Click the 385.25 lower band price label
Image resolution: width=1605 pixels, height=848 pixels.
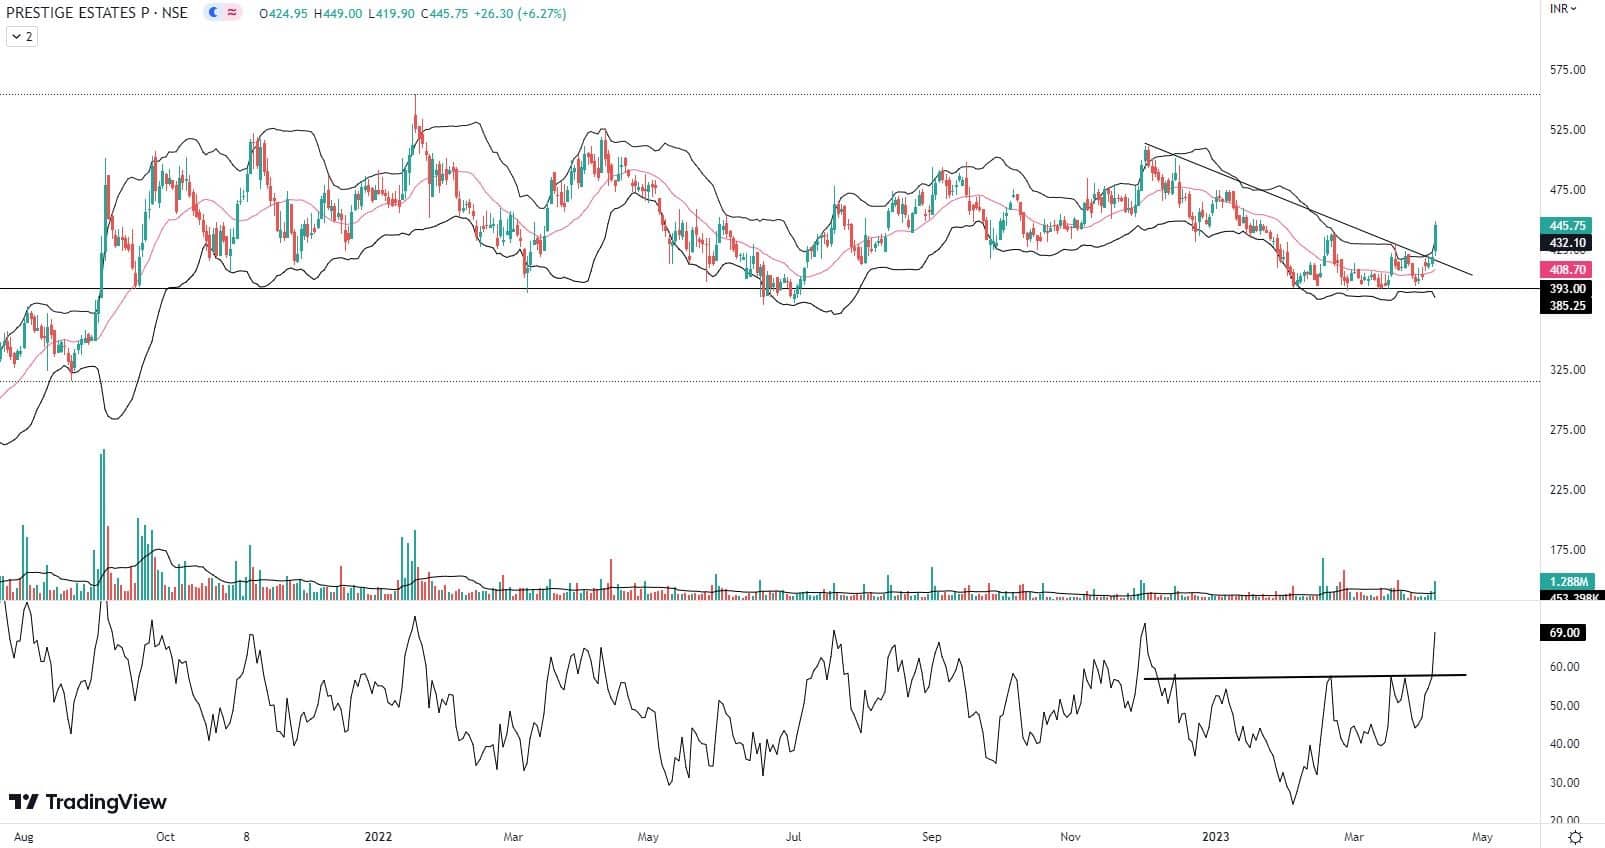(x=1566, y=306)
